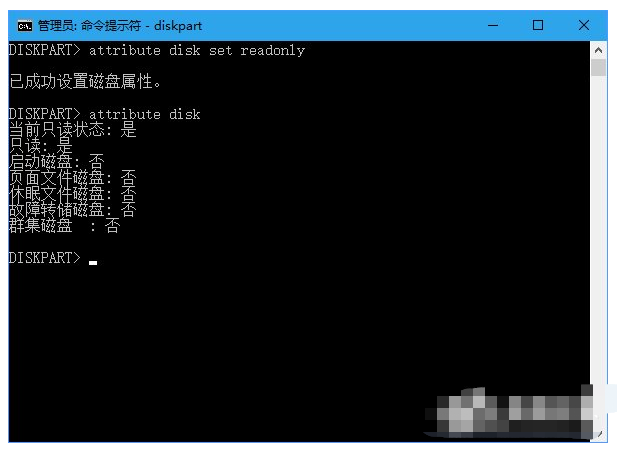Viewport: 620px width, 453px height.
Task: Click the 故障转储磁盘: 否 output line
Action: click(73, 210)
